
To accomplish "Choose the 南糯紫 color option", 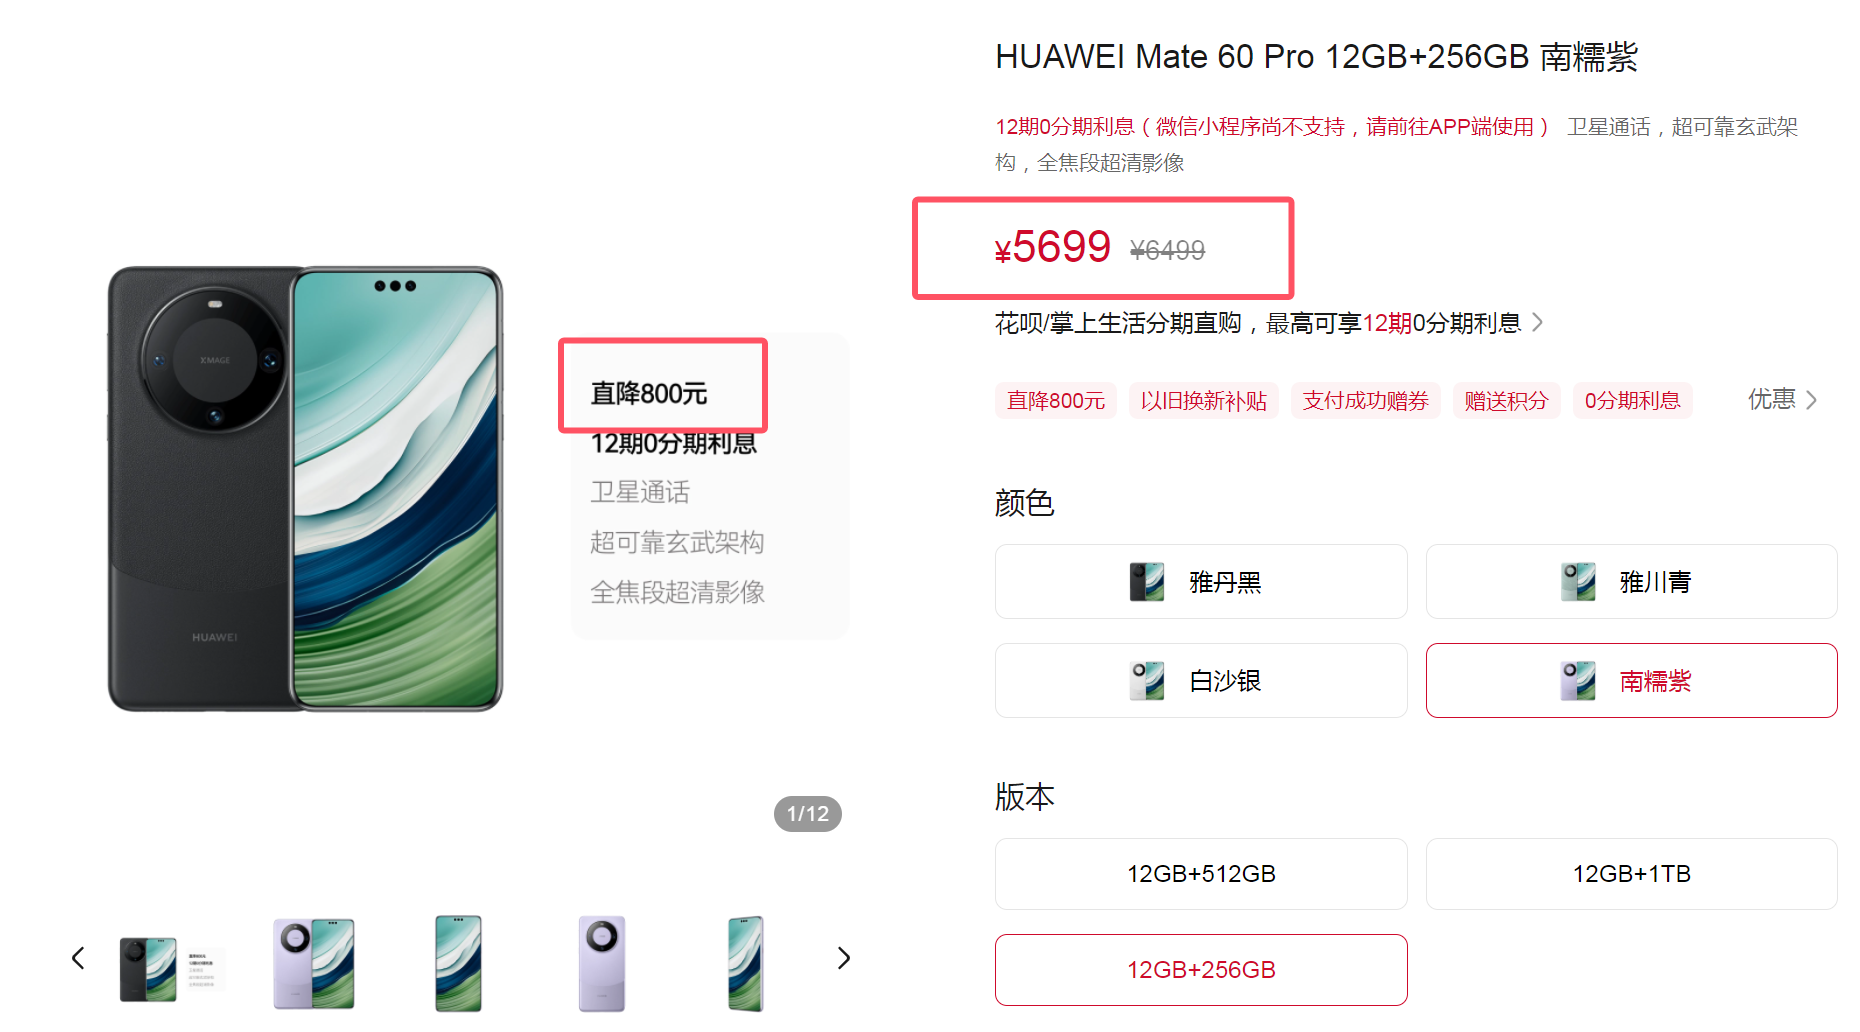I will 1632,680.
